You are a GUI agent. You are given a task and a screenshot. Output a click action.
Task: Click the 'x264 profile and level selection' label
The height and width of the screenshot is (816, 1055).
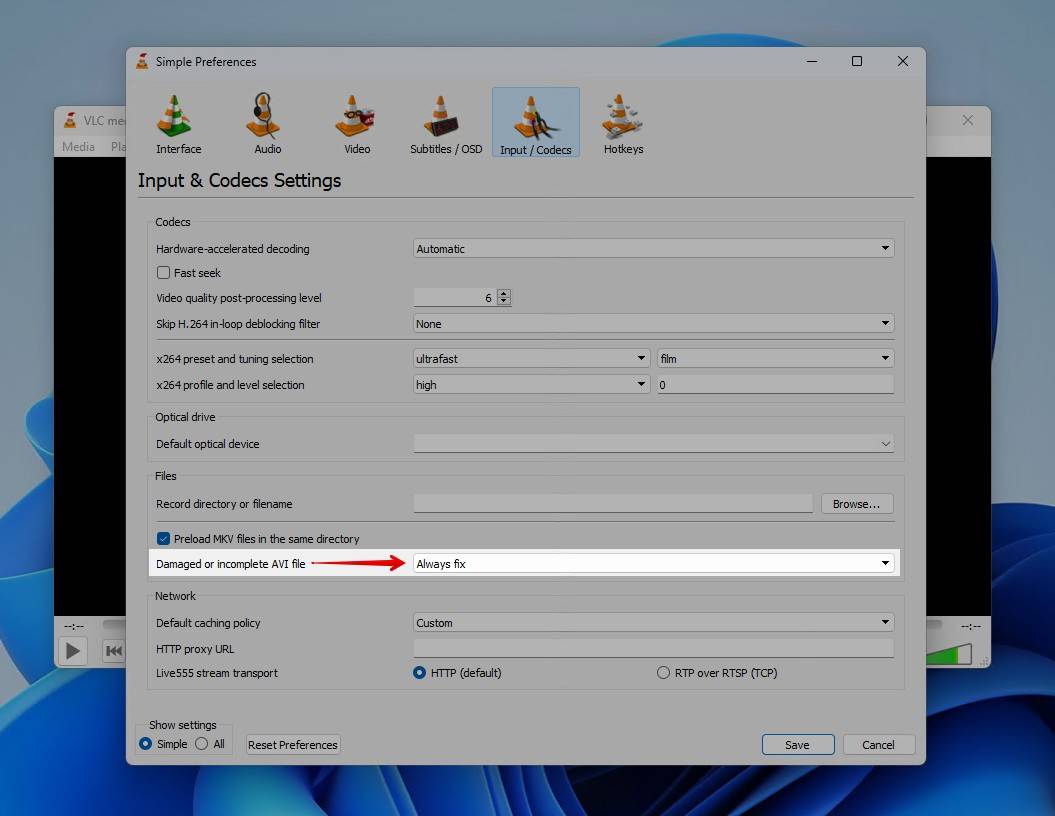[230, 385]
